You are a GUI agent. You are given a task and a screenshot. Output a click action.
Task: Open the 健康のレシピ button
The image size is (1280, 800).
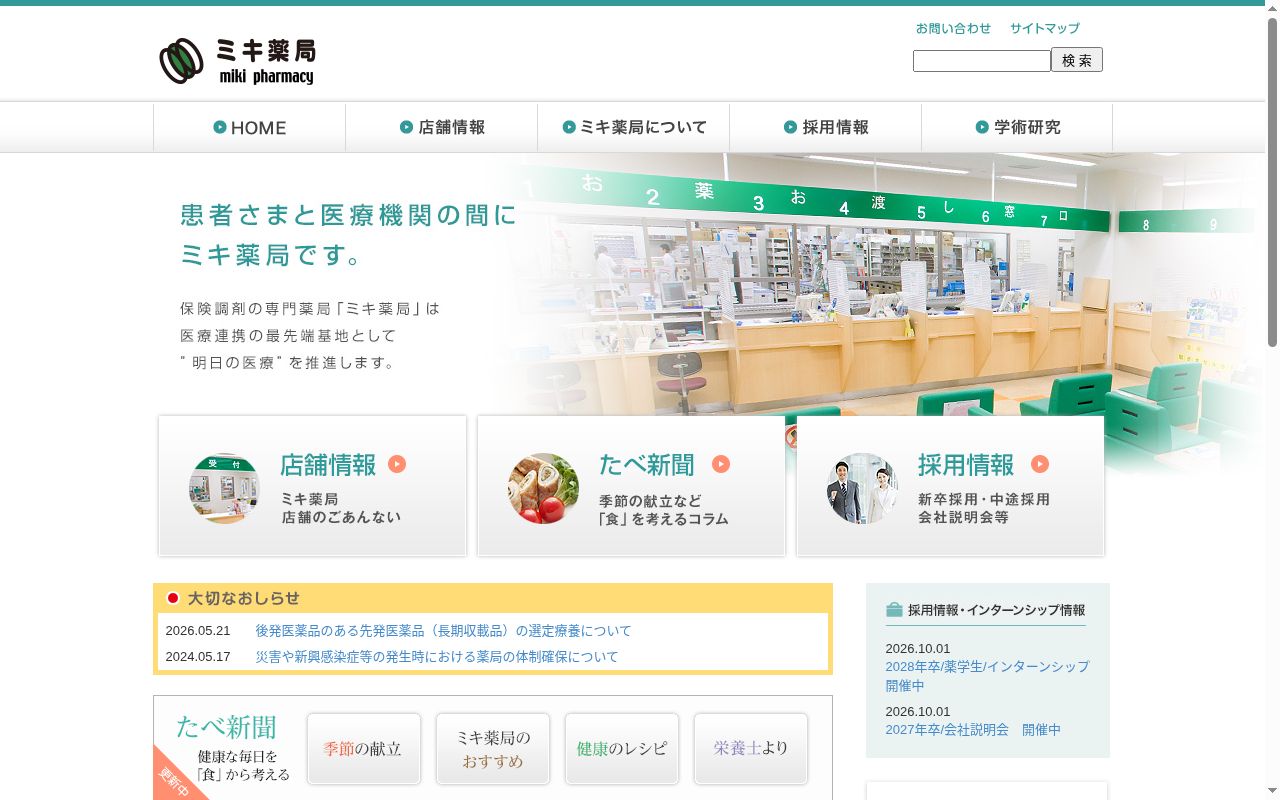coord(621,748)
